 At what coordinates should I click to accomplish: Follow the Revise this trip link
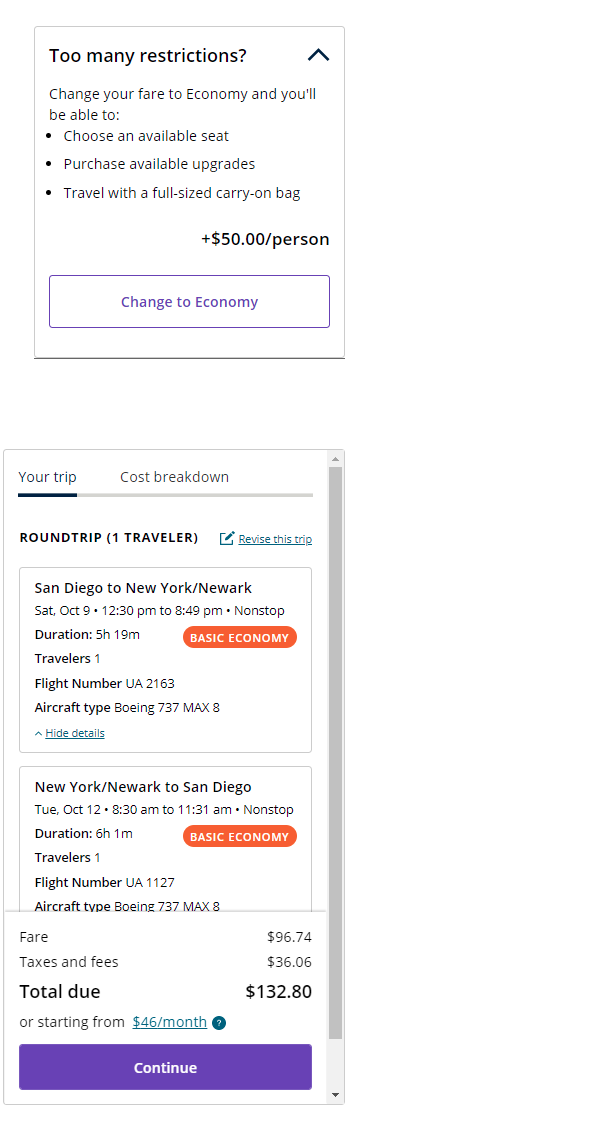pos(275,539)
